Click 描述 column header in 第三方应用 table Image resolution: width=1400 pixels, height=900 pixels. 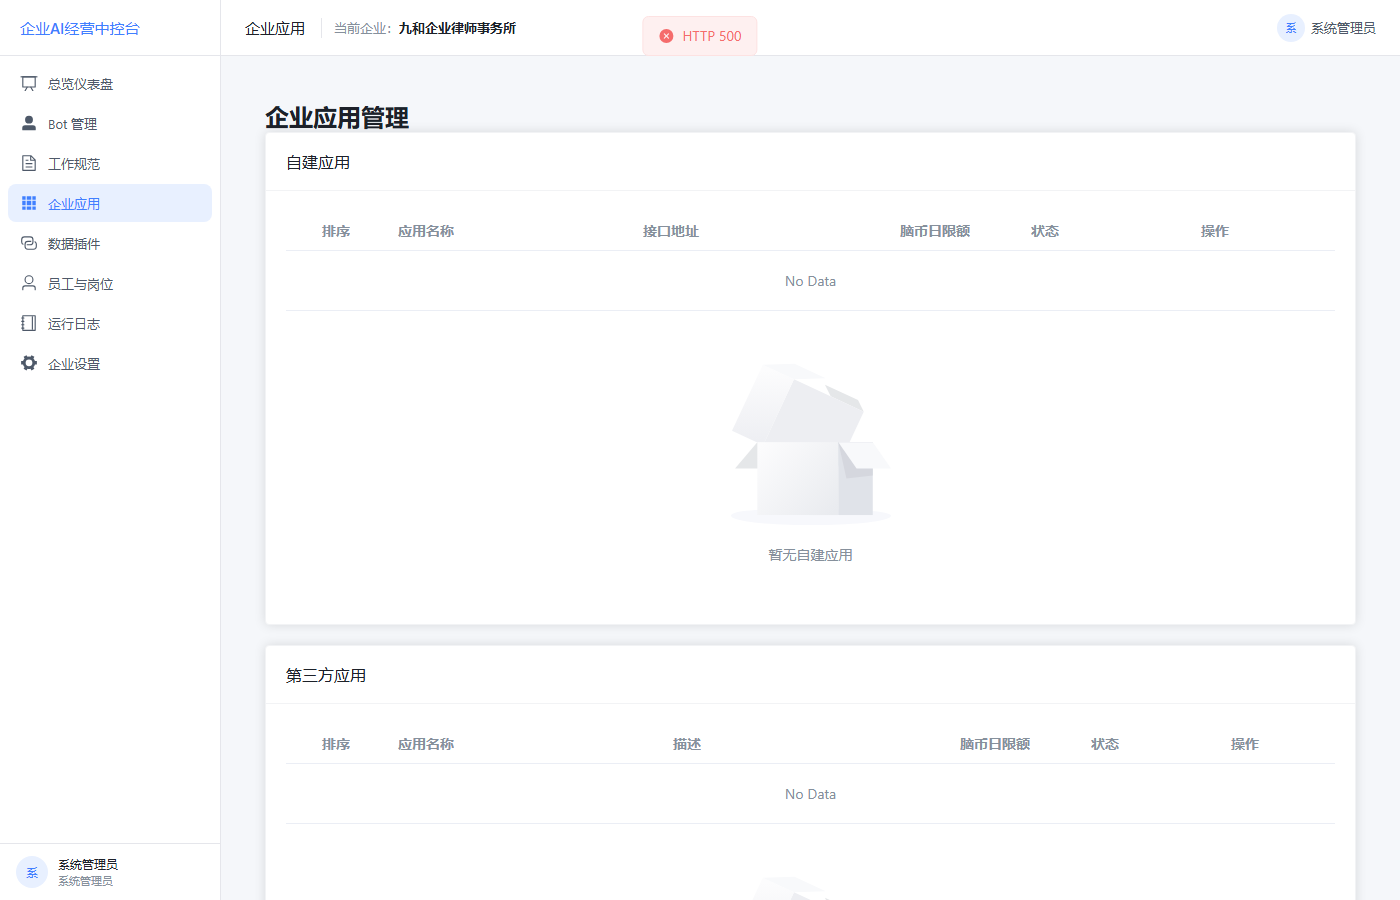point(687,744)
